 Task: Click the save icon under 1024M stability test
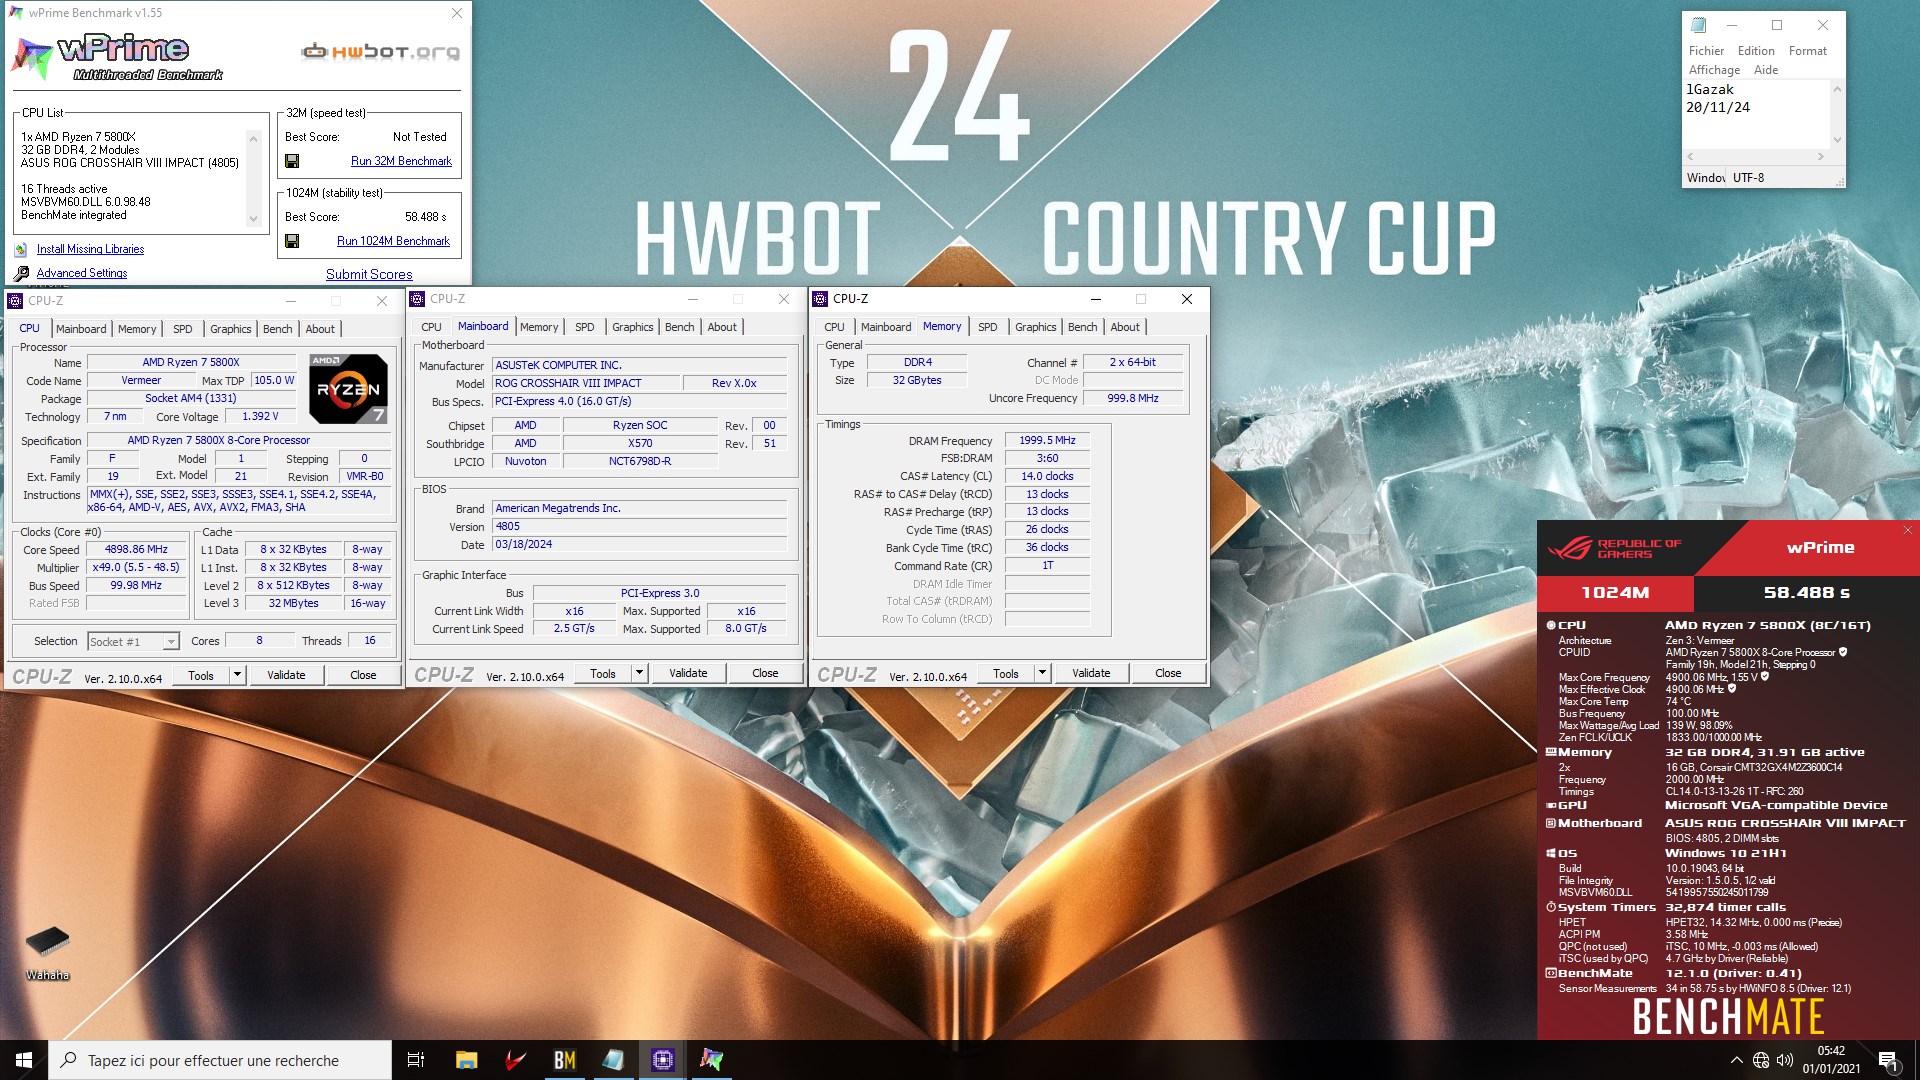292,241
